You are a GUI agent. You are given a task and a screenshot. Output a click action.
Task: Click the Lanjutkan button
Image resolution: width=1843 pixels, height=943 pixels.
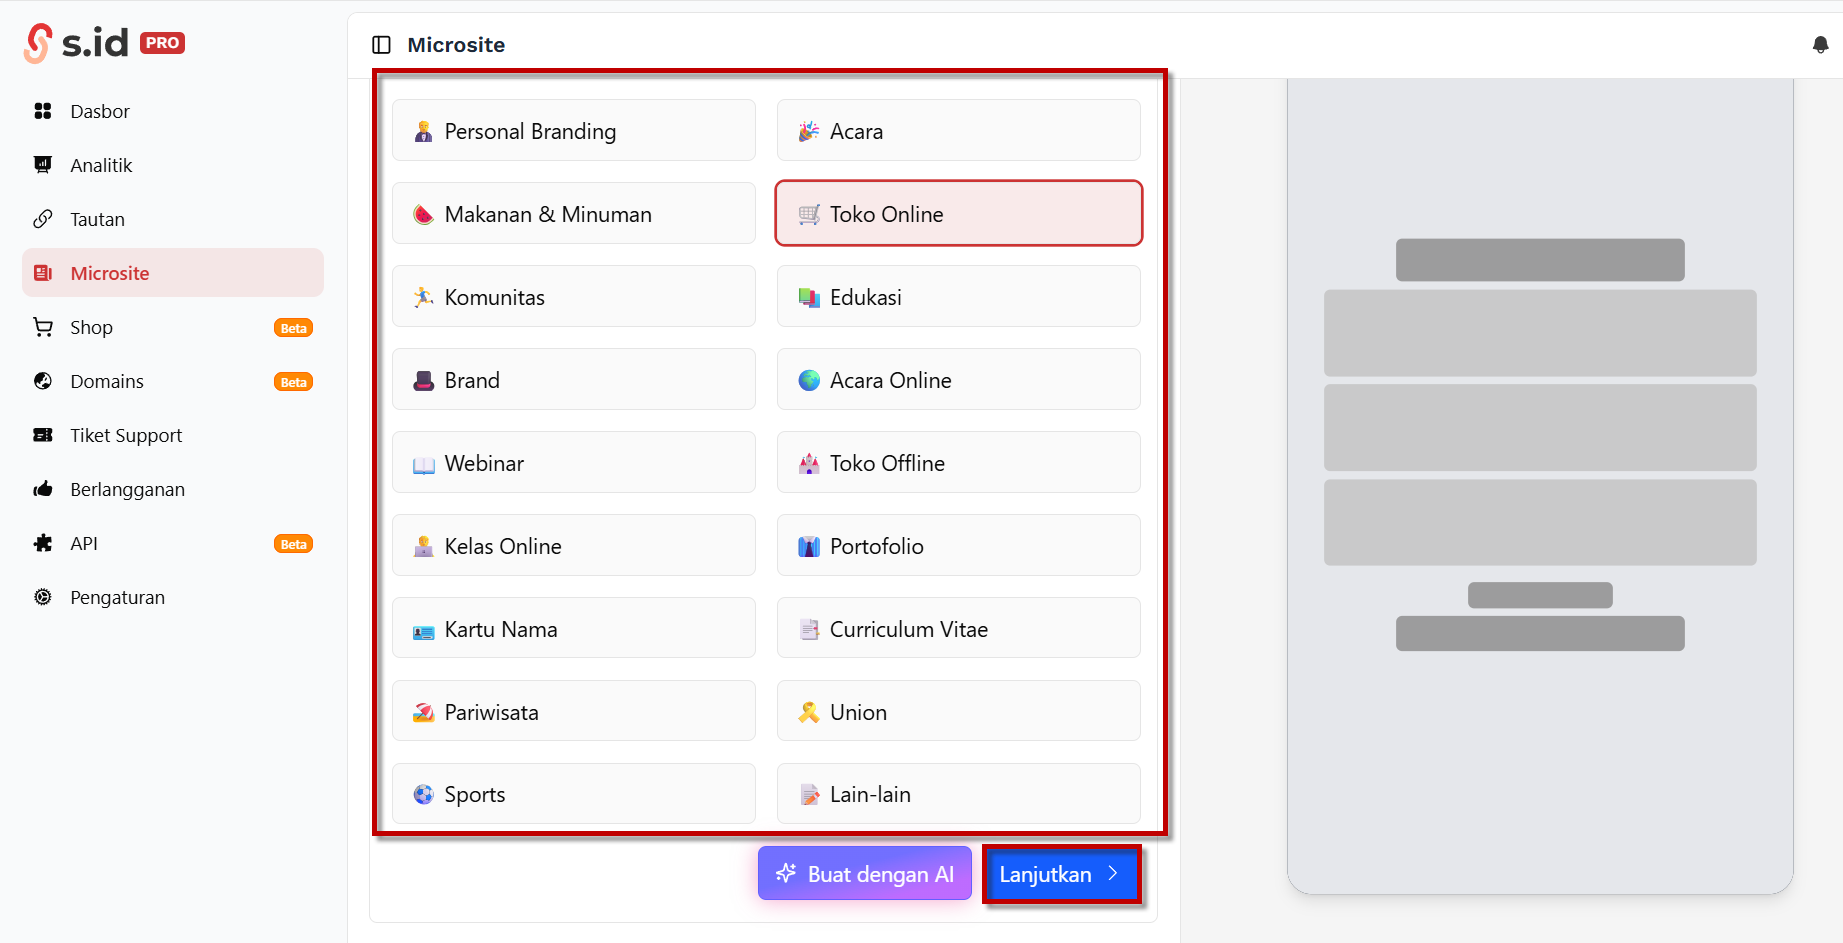1061,874
